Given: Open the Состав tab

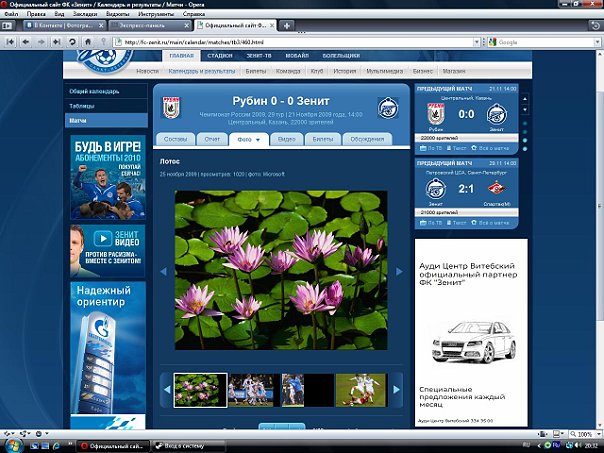Looking at the screenshot, I should click(174, 140).
